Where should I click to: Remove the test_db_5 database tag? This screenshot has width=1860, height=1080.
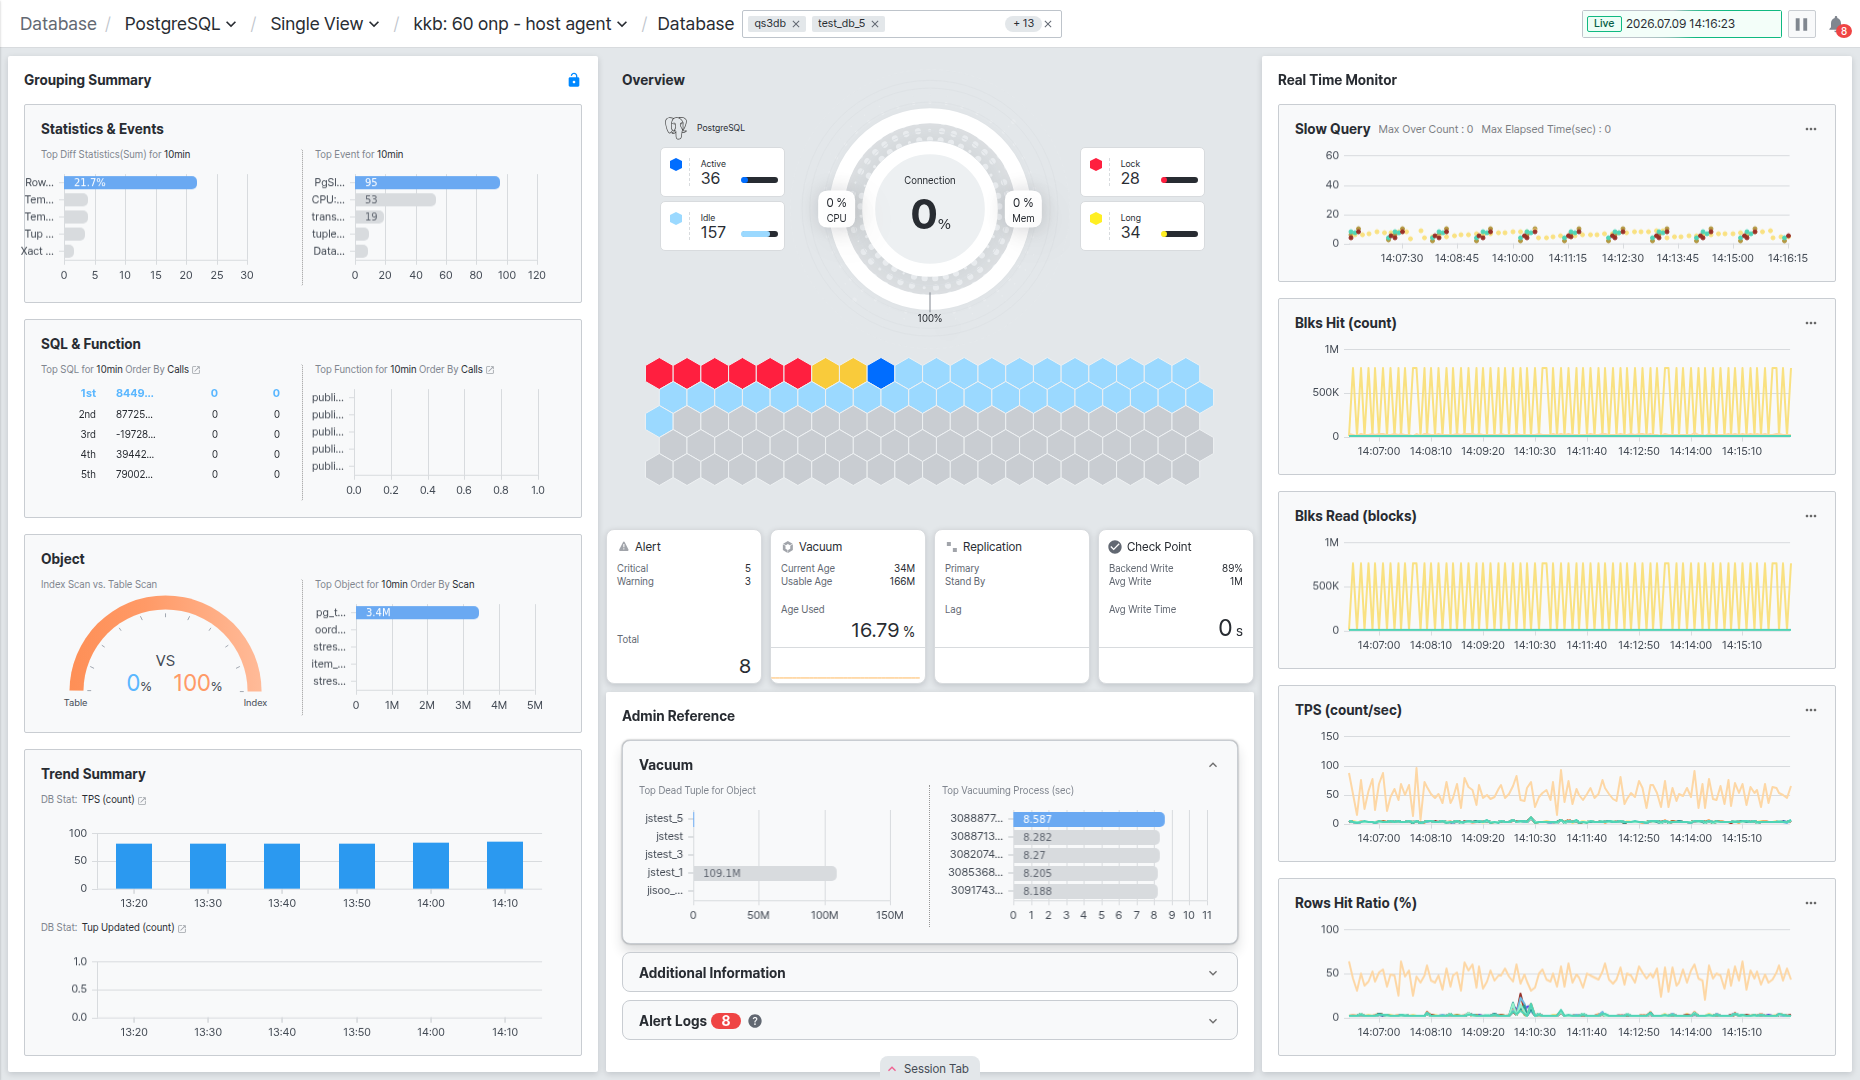pos(875,24)
